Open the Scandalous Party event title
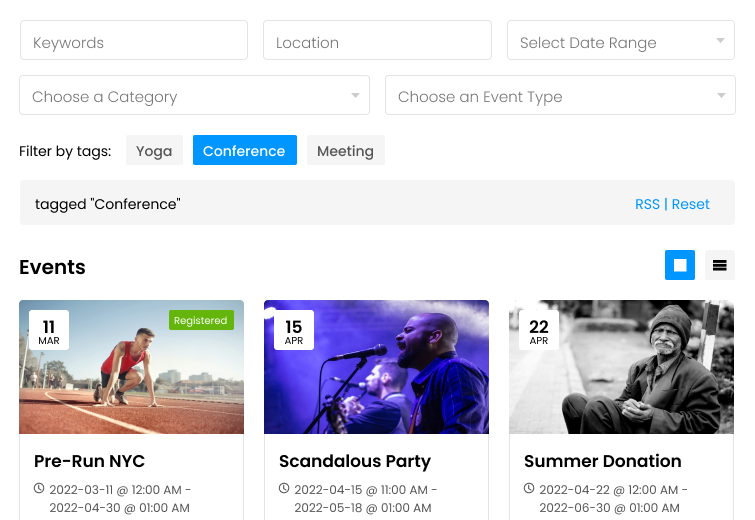Viewport: 755px width, 520px height. pyautogui.click(x=355, y=461)
